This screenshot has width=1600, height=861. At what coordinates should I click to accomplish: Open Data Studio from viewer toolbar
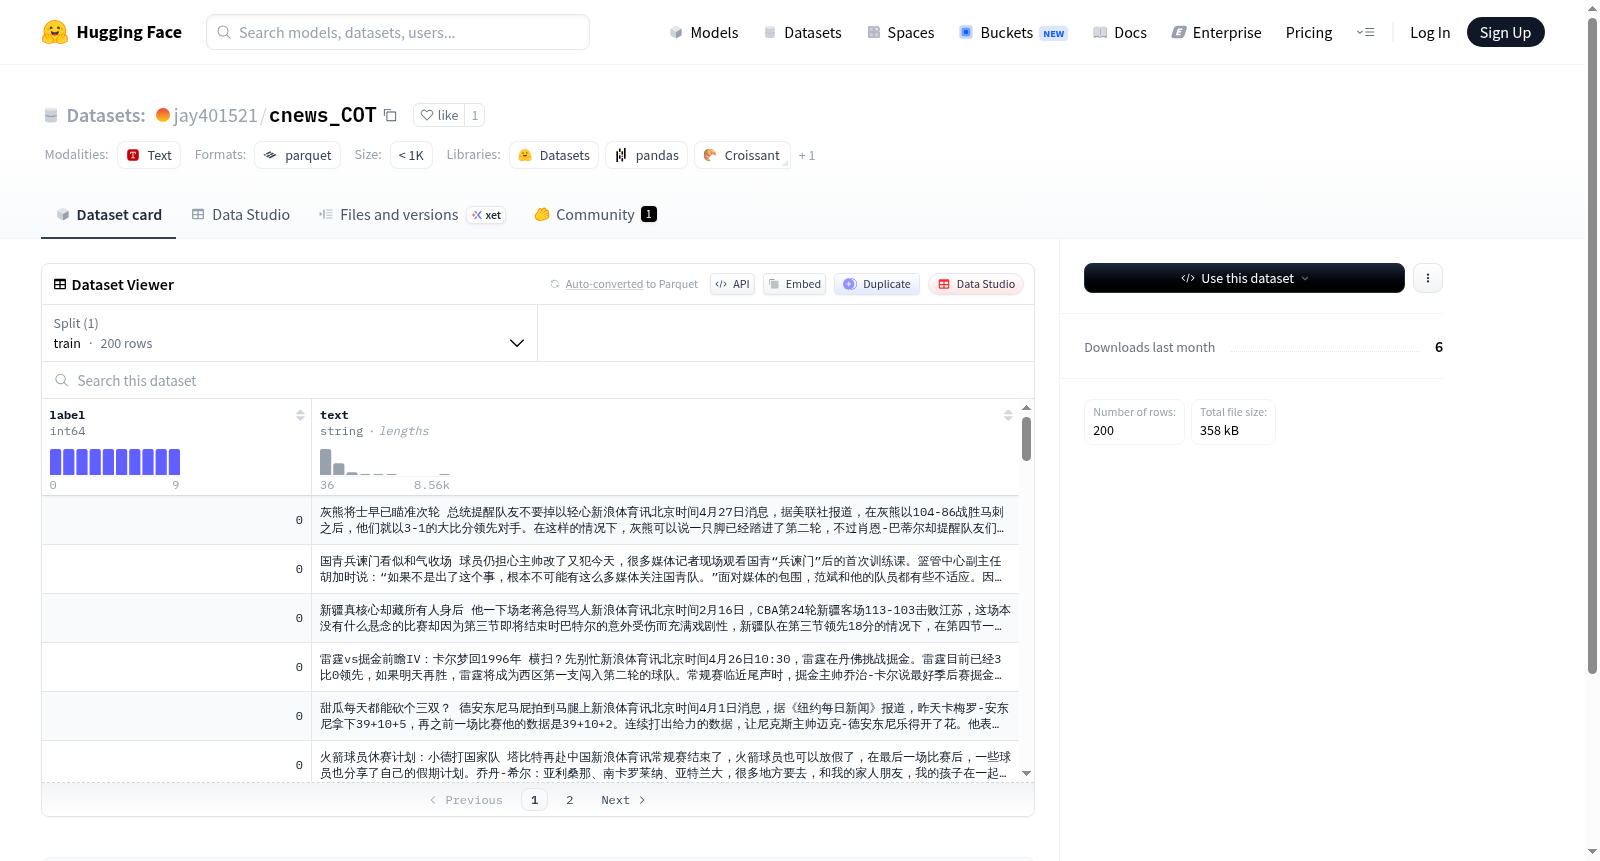pyautogui.click(x=976, y=284)
